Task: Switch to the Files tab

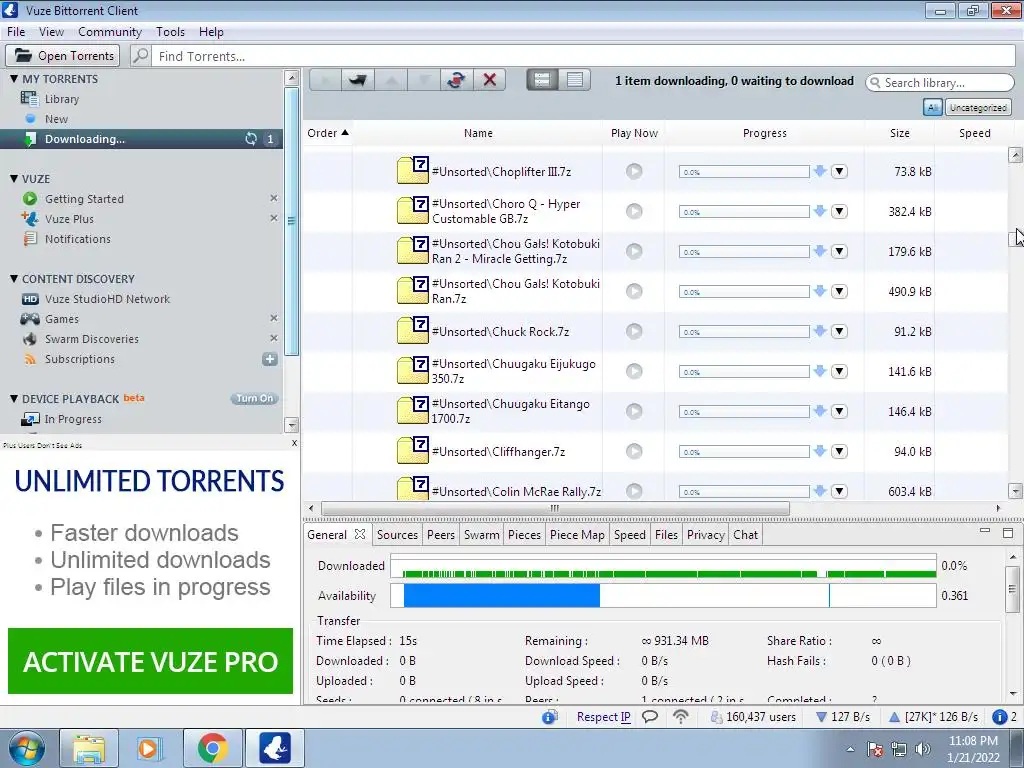Action: point(666,534)
